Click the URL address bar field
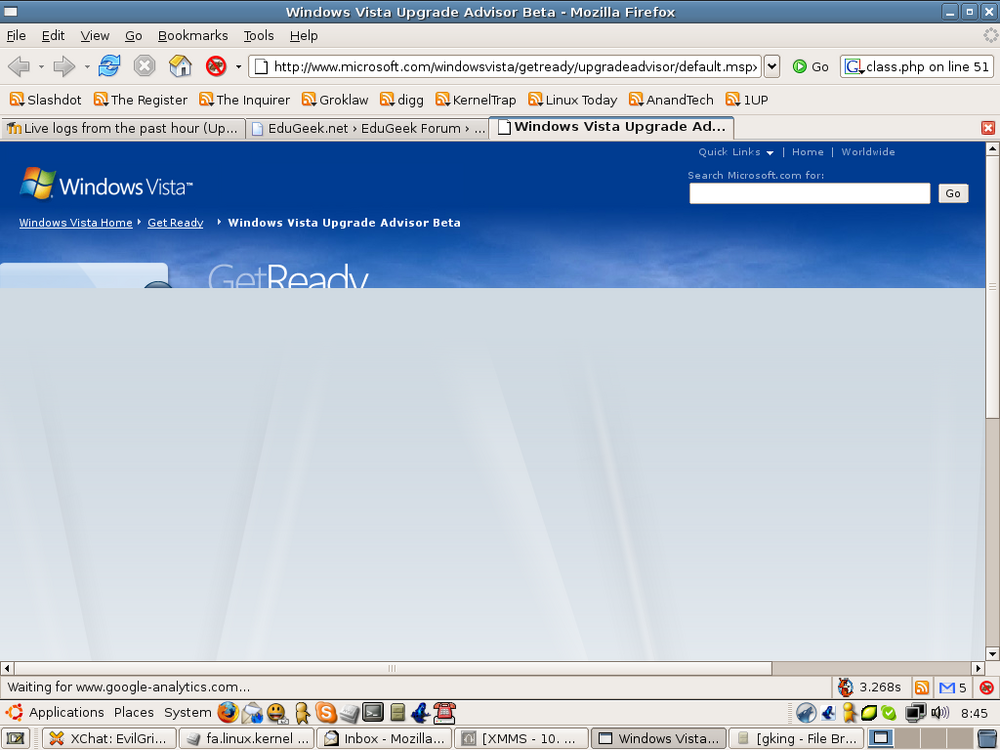The height and width of the screenshot is (750, 1000). click(505, 66)
